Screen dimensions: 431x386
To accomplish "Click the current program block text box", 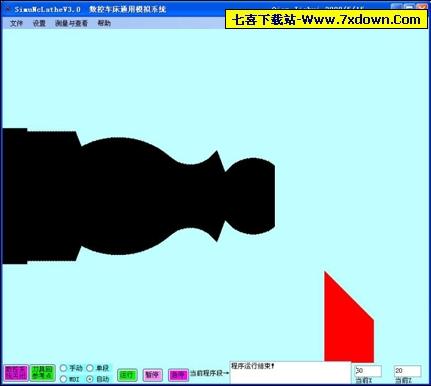I will pyautogui.click(x=290, y=372).
